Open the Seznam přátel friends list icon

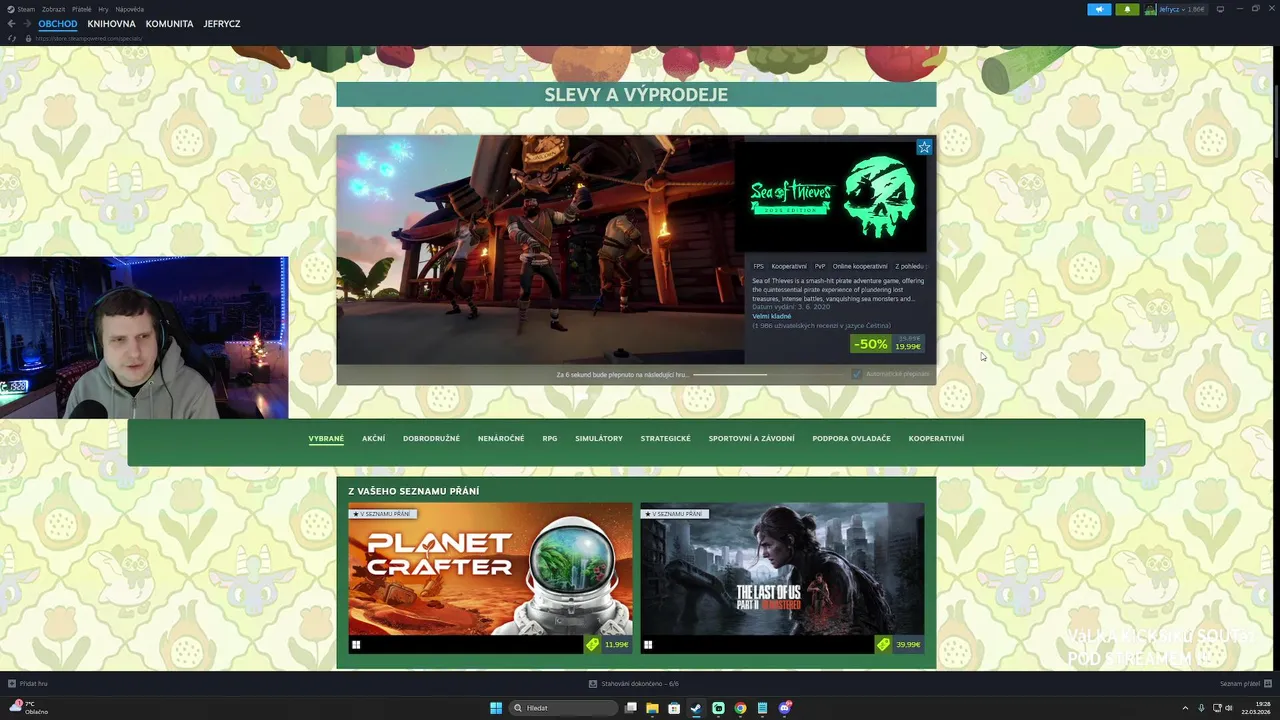1268,684
